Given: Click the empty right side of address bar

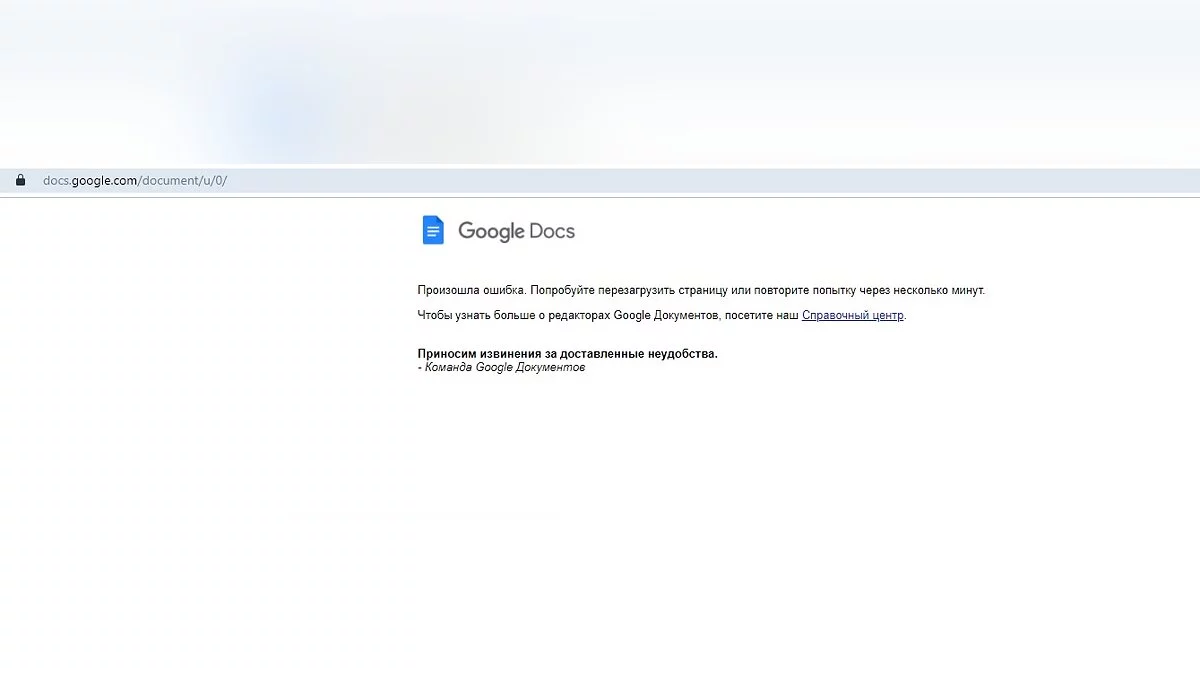Looking at the screenshot, I should (x=800, y=181).
